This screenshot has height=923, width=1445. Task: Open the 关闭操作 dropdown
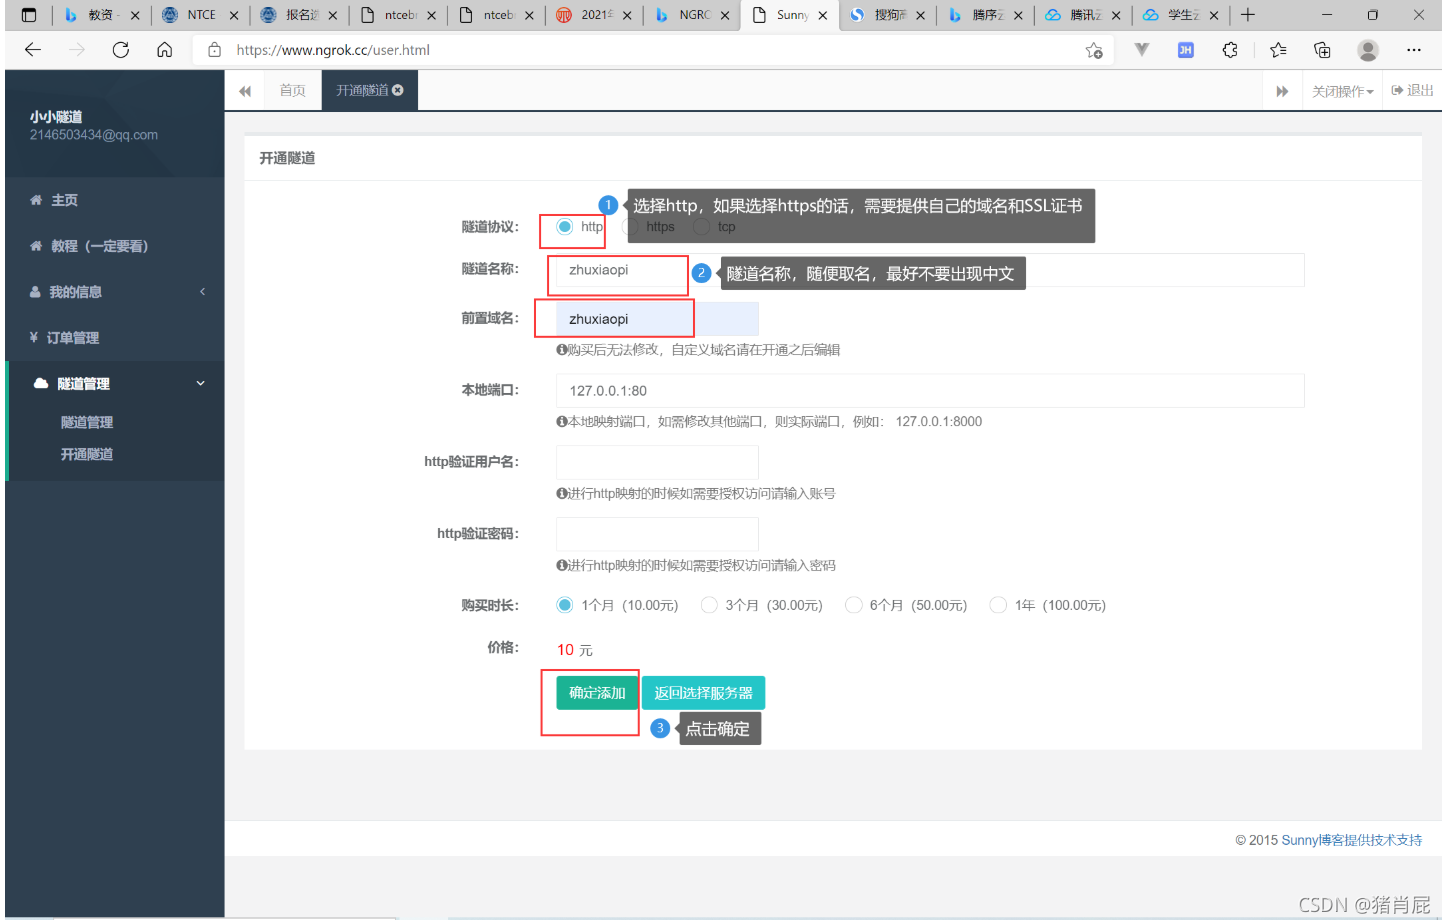1342,91
